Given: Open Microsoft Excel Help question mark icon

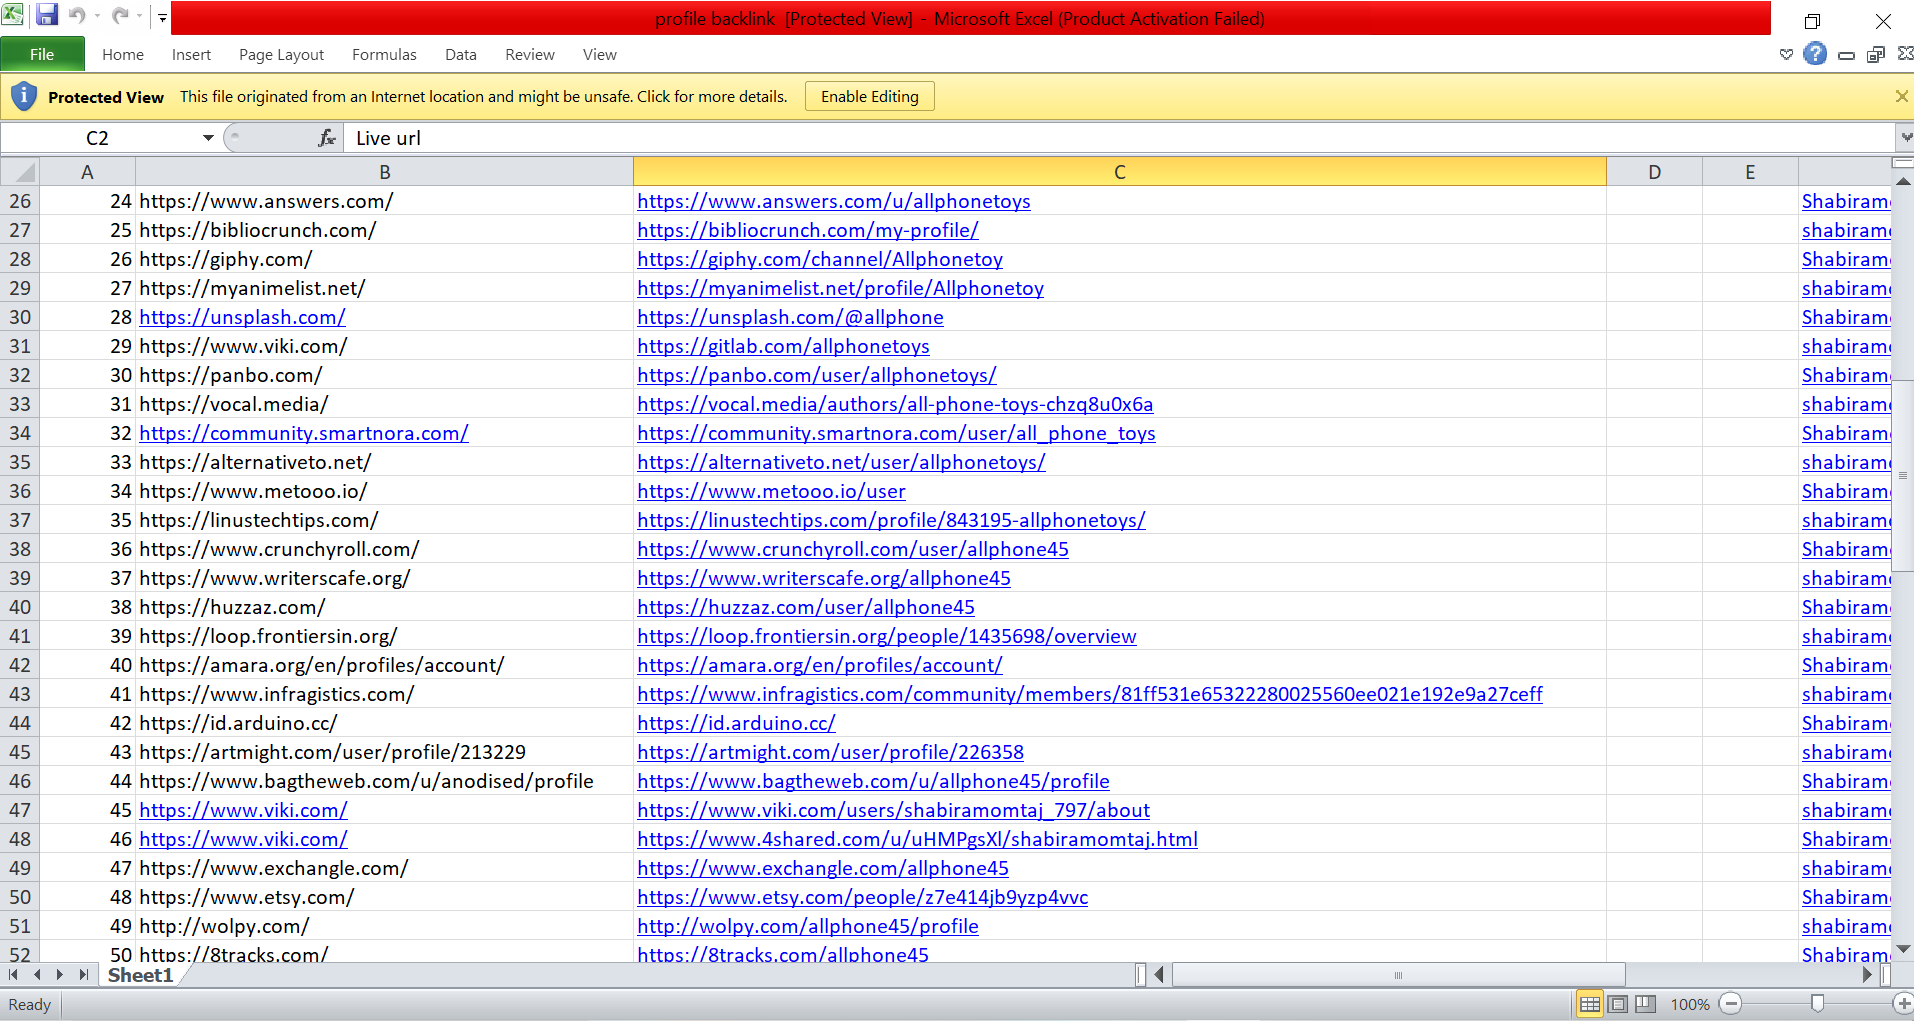Looking at the screenshot, I should pyautogui.click(x=1815, y=54).
